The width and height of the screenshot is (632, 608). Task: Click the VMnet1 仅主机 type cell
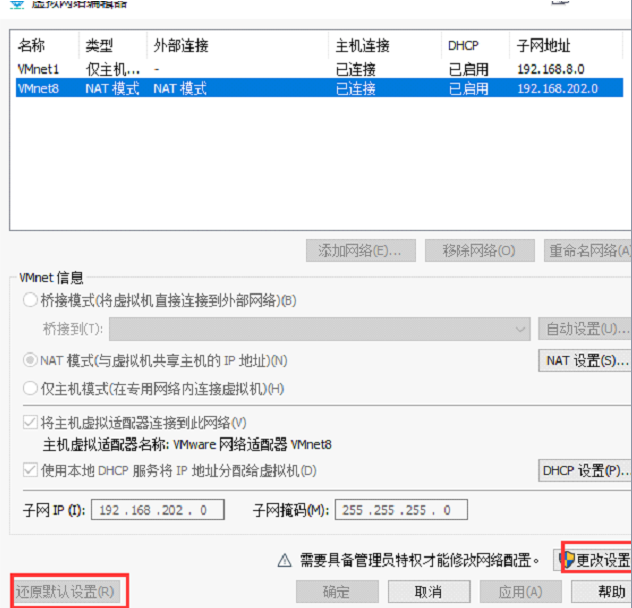(x=112, y=69)
